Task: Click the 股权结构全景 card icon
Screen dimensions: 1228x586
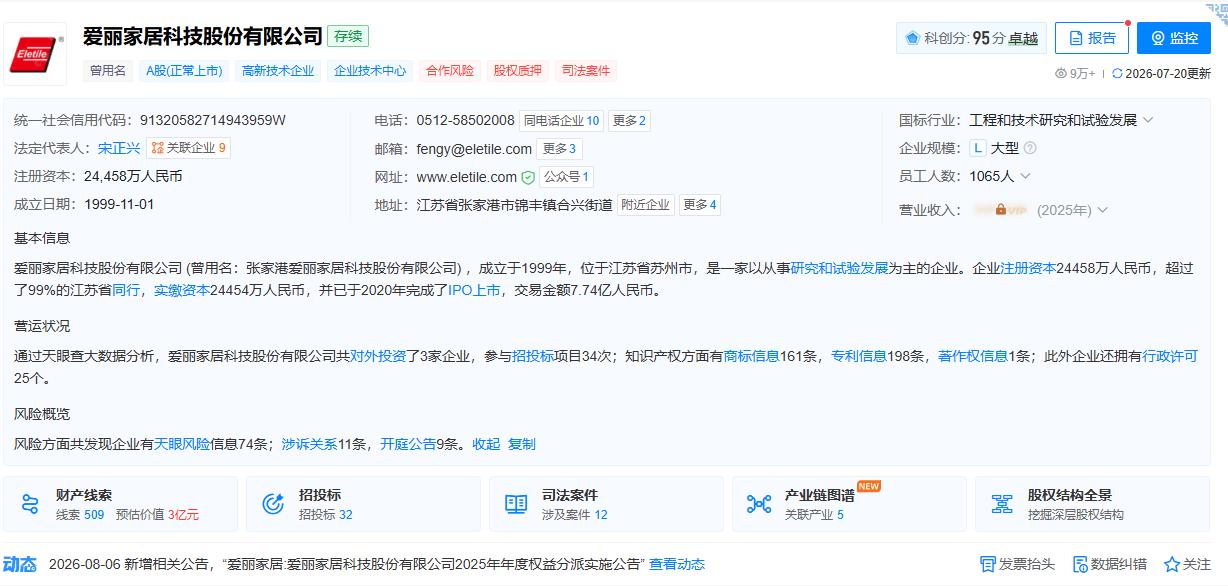Action: pos(1002,503)
